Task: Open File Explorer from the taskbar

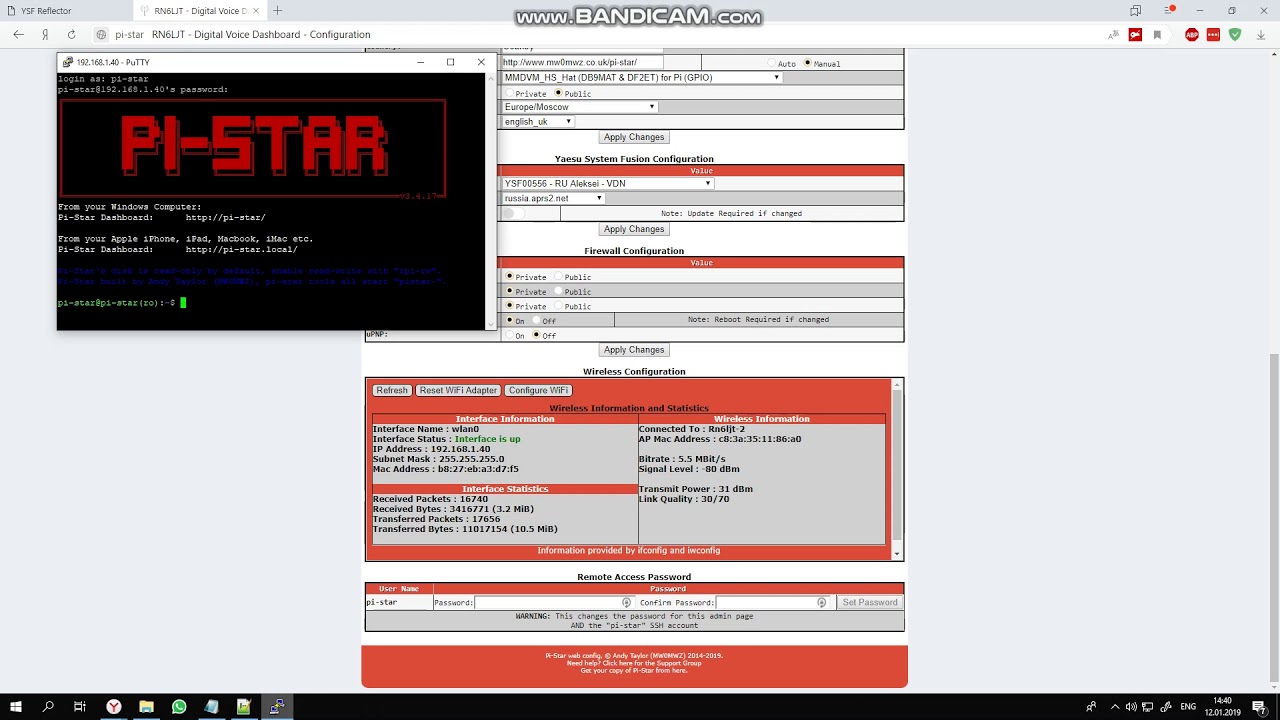Action: (x=146, y=706)
